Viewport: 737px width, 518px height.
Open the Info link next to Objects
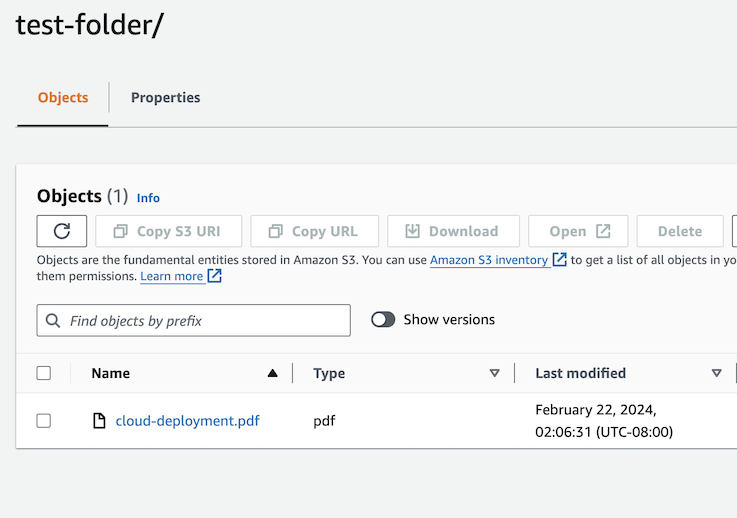tap(148, 198)
